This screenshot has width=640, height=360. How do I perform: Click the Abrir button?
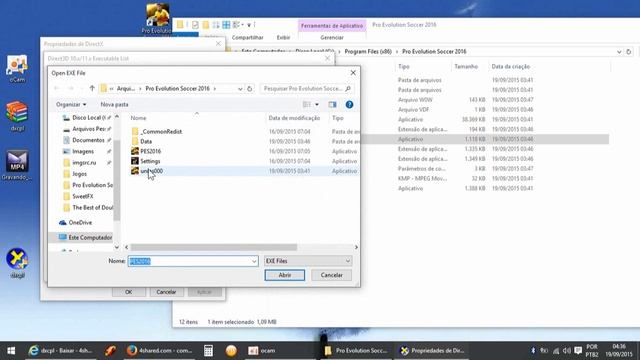(284, 275)
